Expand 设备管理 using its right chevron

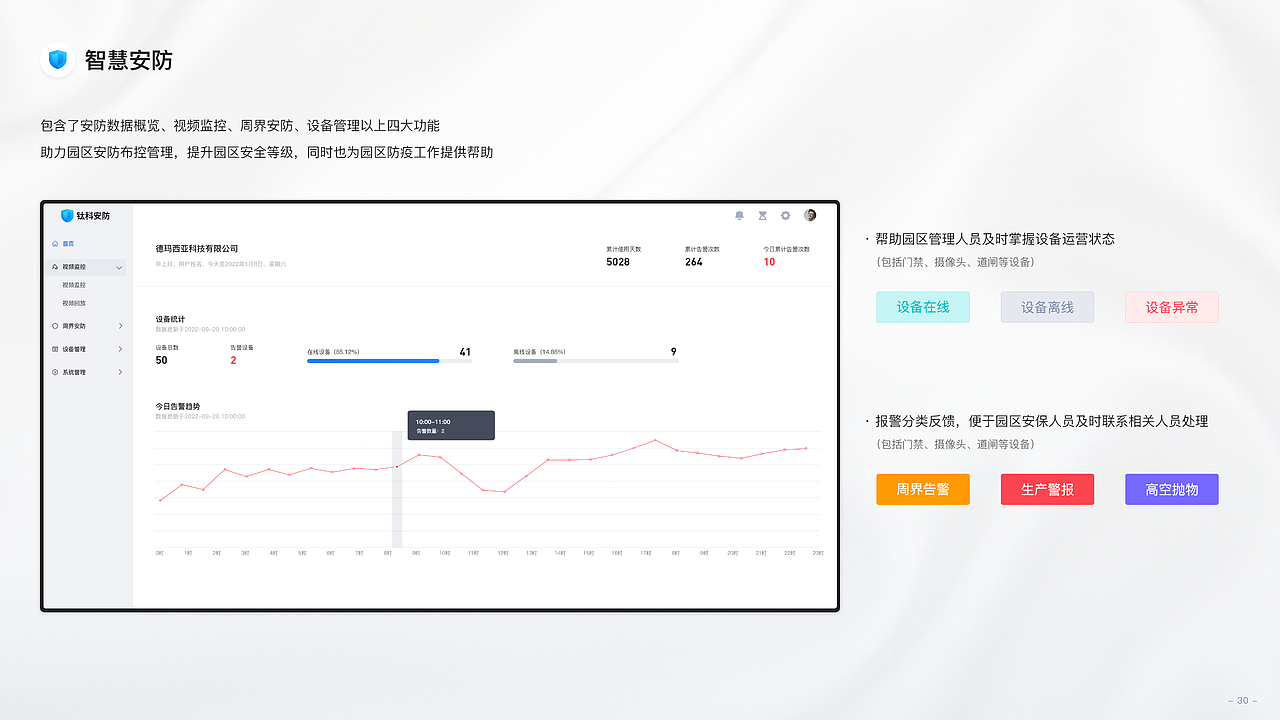coord(120,349)
